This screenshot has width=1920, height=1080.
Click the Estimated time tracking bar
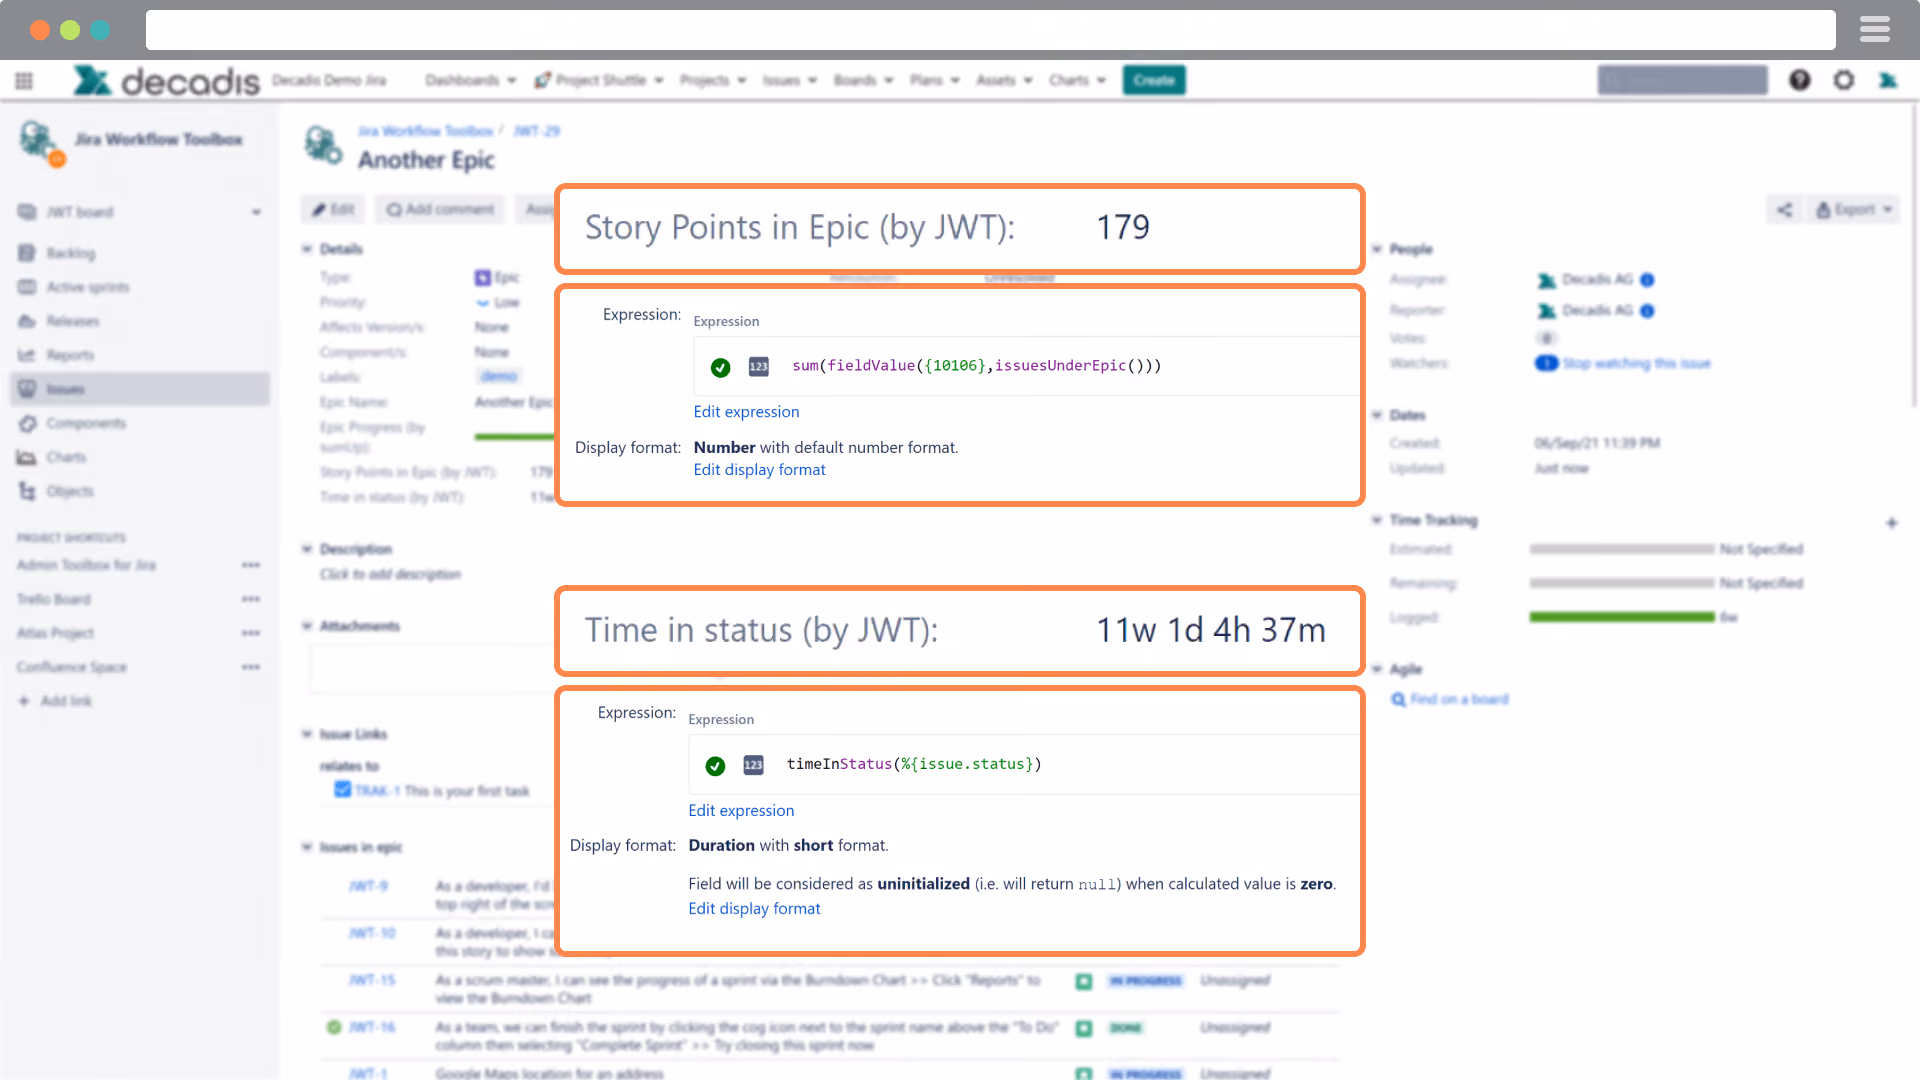[1622, 549]
